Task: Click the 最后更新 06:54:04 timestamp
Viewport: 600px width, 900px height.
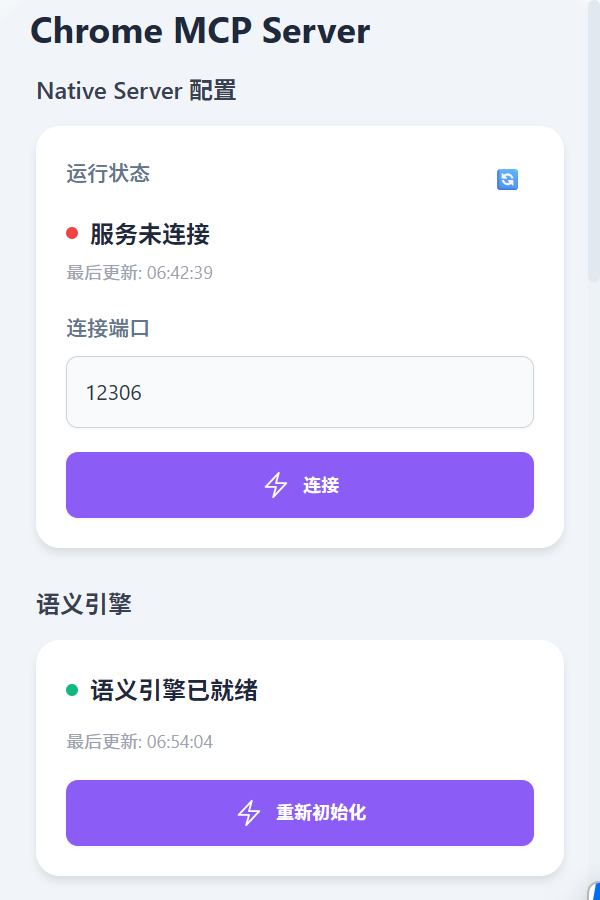Action: point(139,742)
